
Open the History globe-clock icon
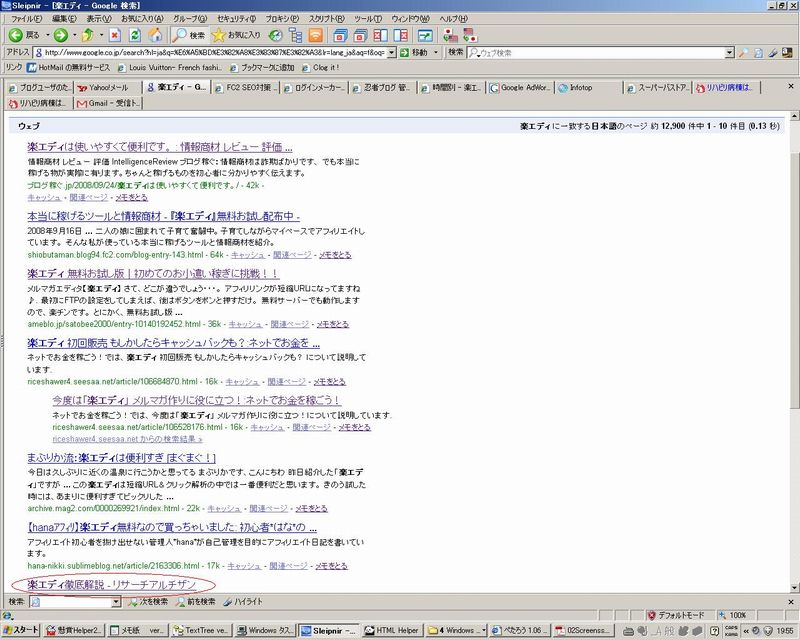[276, 35]
